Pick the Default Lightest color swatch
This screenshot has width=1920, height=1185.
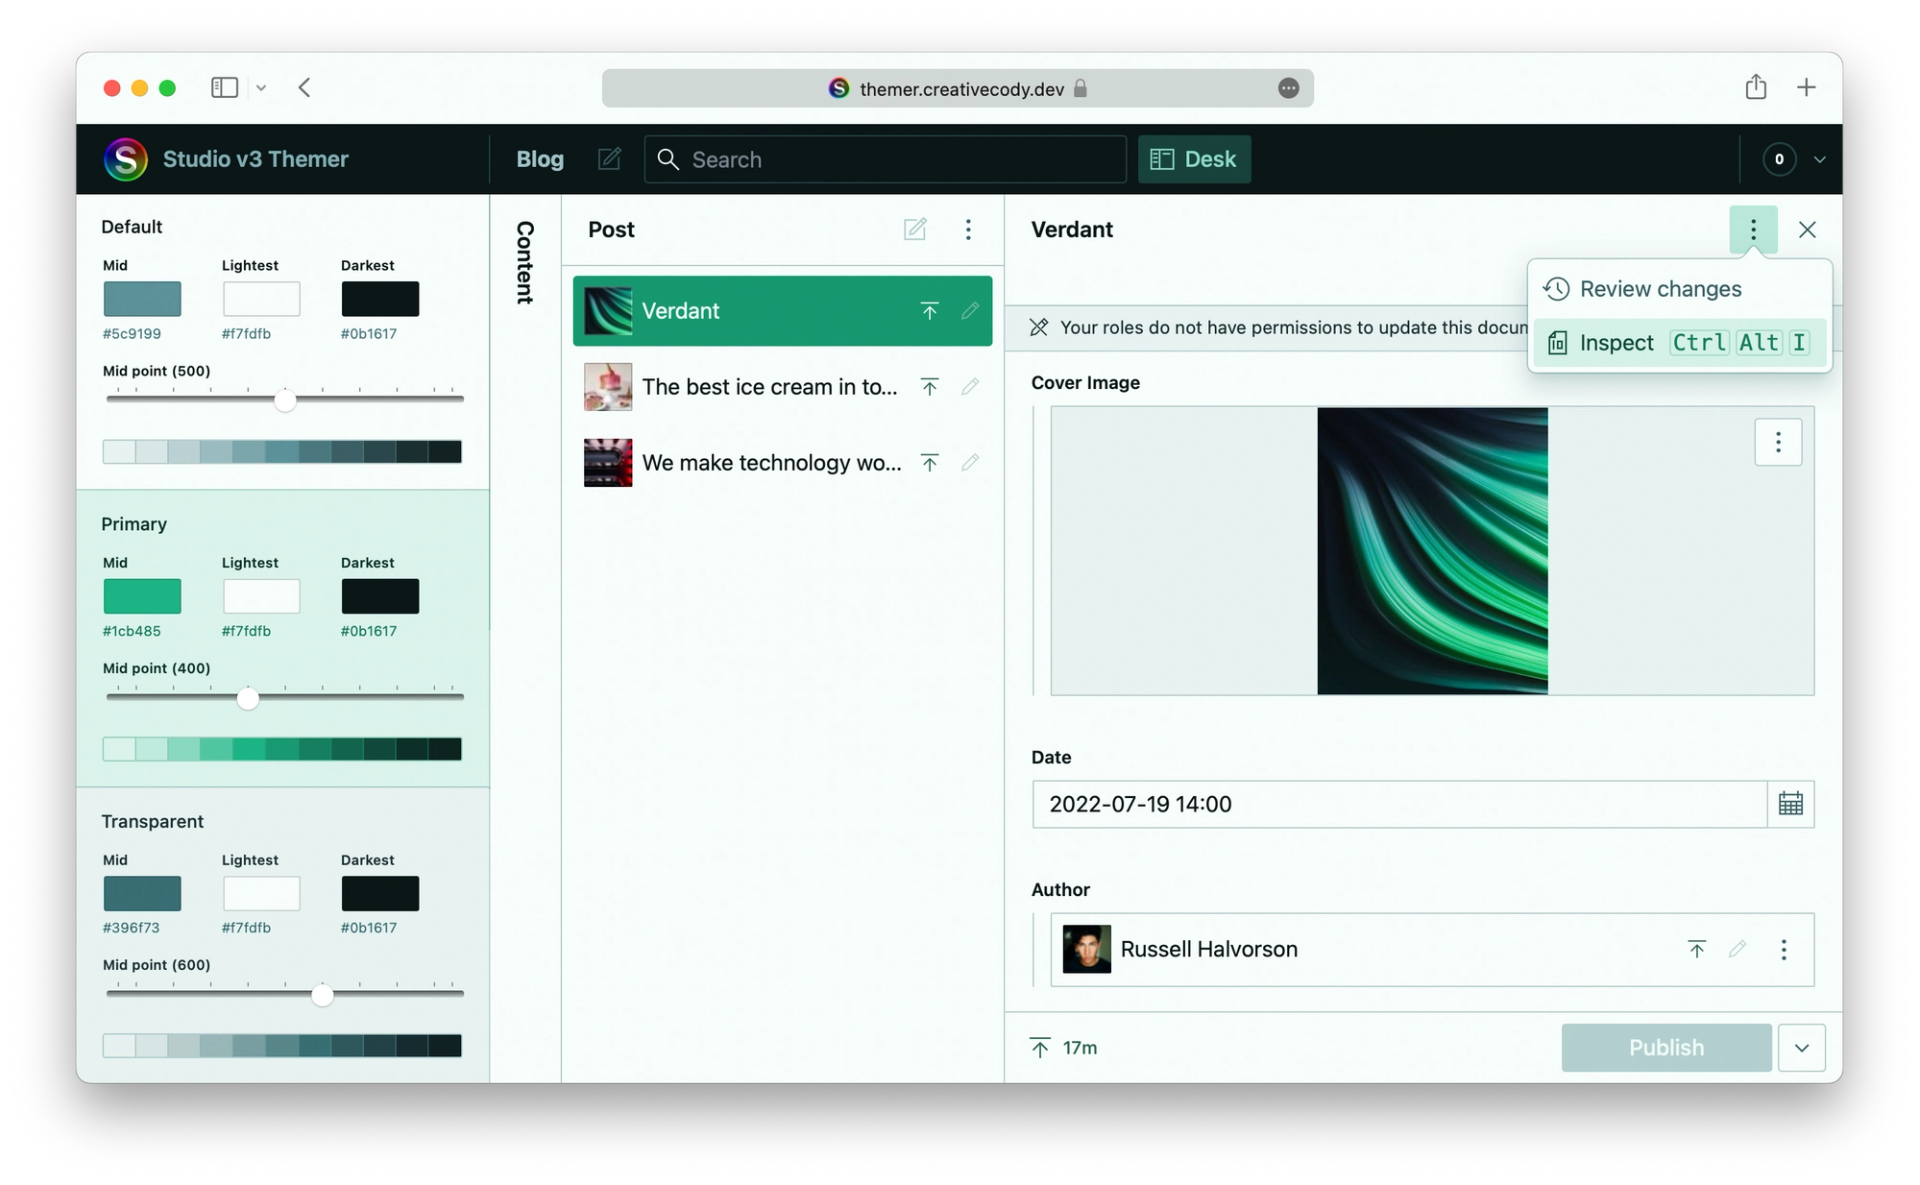click(x=261, y=299)
